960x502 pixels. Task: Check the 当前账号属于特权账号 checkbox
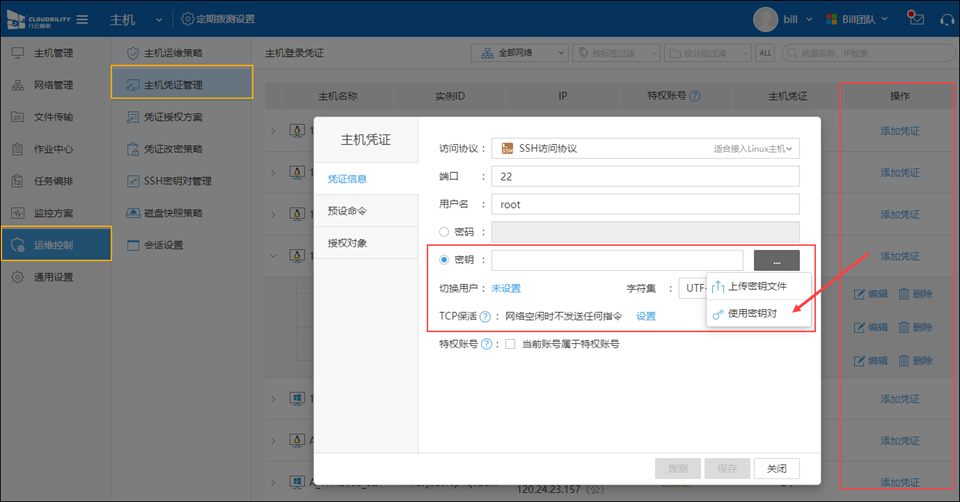(510, 344)
